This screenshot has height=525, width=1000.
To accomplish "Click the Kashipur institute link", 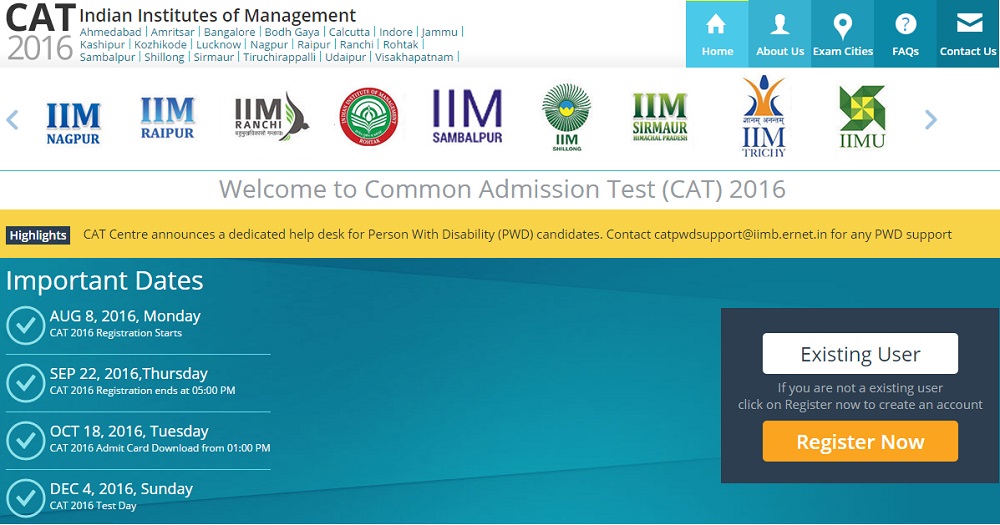I will pyautogui.click(x=102, y=45).
